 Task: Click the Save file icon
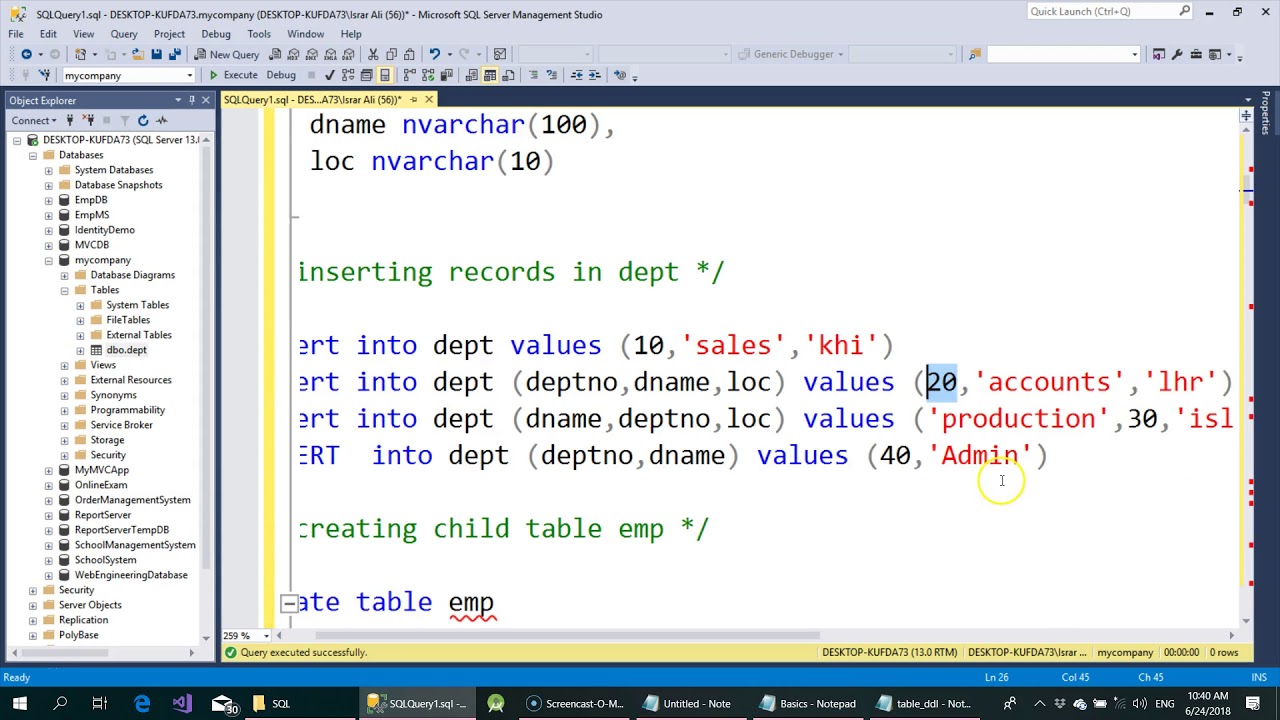(x=156, y=54)
